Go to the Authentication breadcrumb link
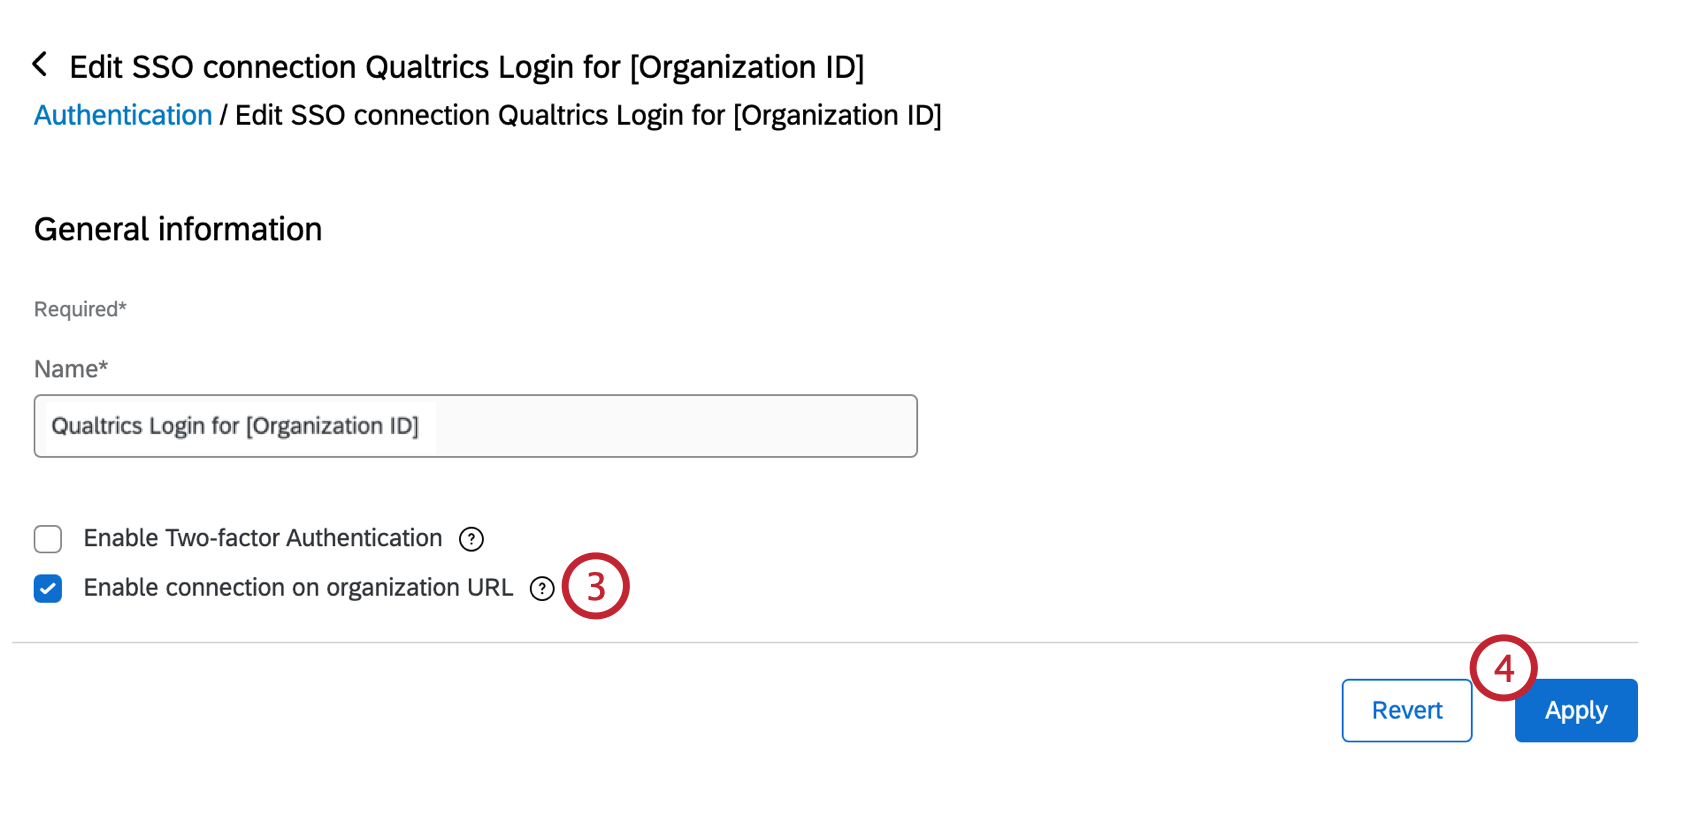Image resolution: width=1700 pixels, height=822 pixels. [x=123, y=116]
